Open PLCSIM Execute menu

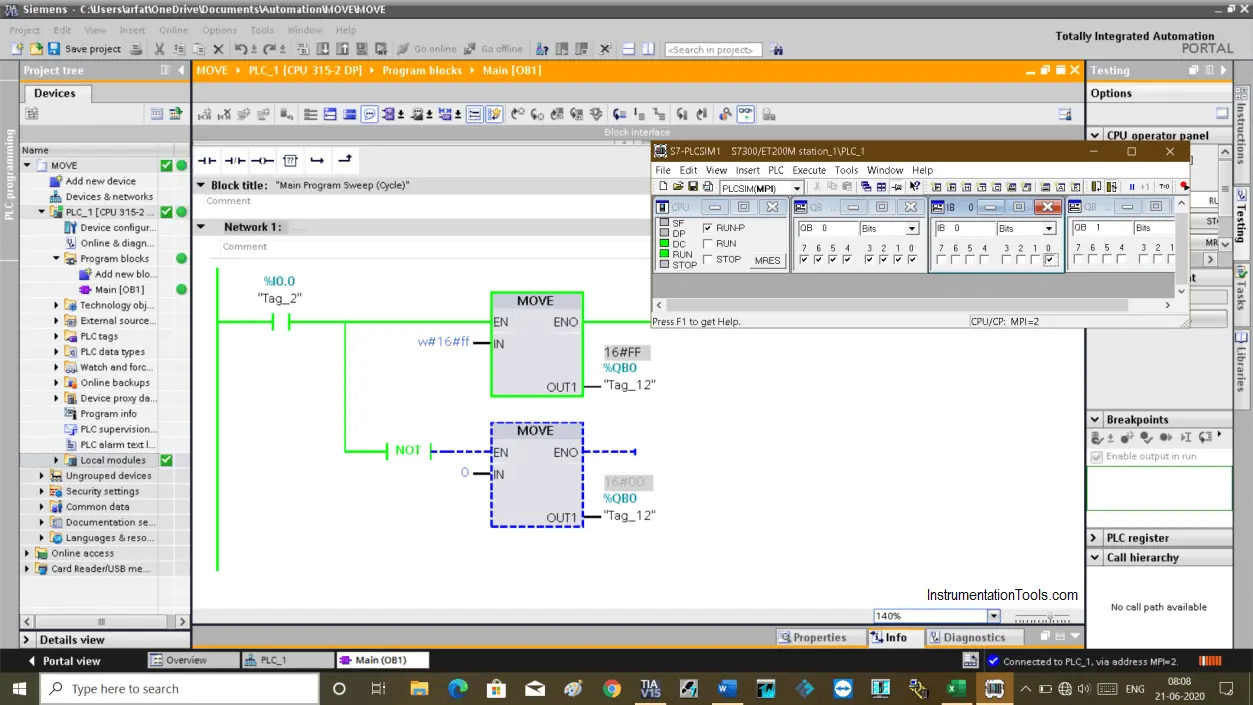(x=809, y=170)
